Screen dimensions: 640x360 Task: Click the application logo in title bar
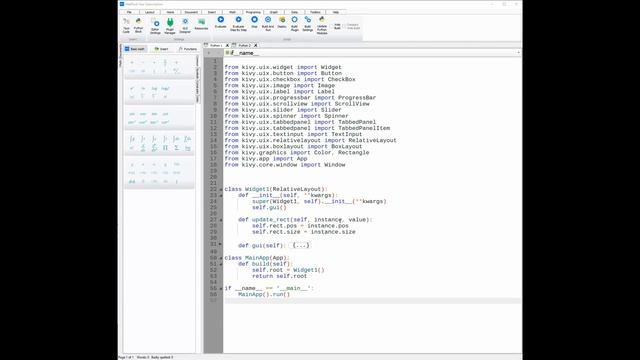point(122,4)
